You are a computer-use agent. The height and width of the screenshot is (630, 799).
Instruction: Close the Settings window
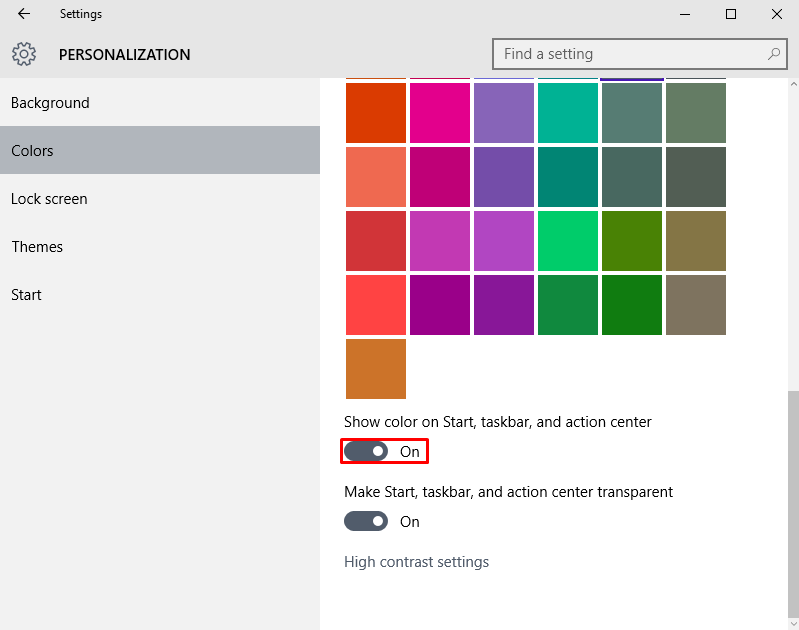point(777,14)
